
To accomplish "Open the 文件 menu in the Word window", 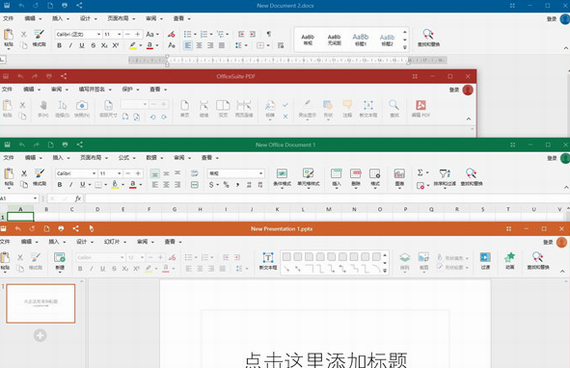I will (8, 18).
